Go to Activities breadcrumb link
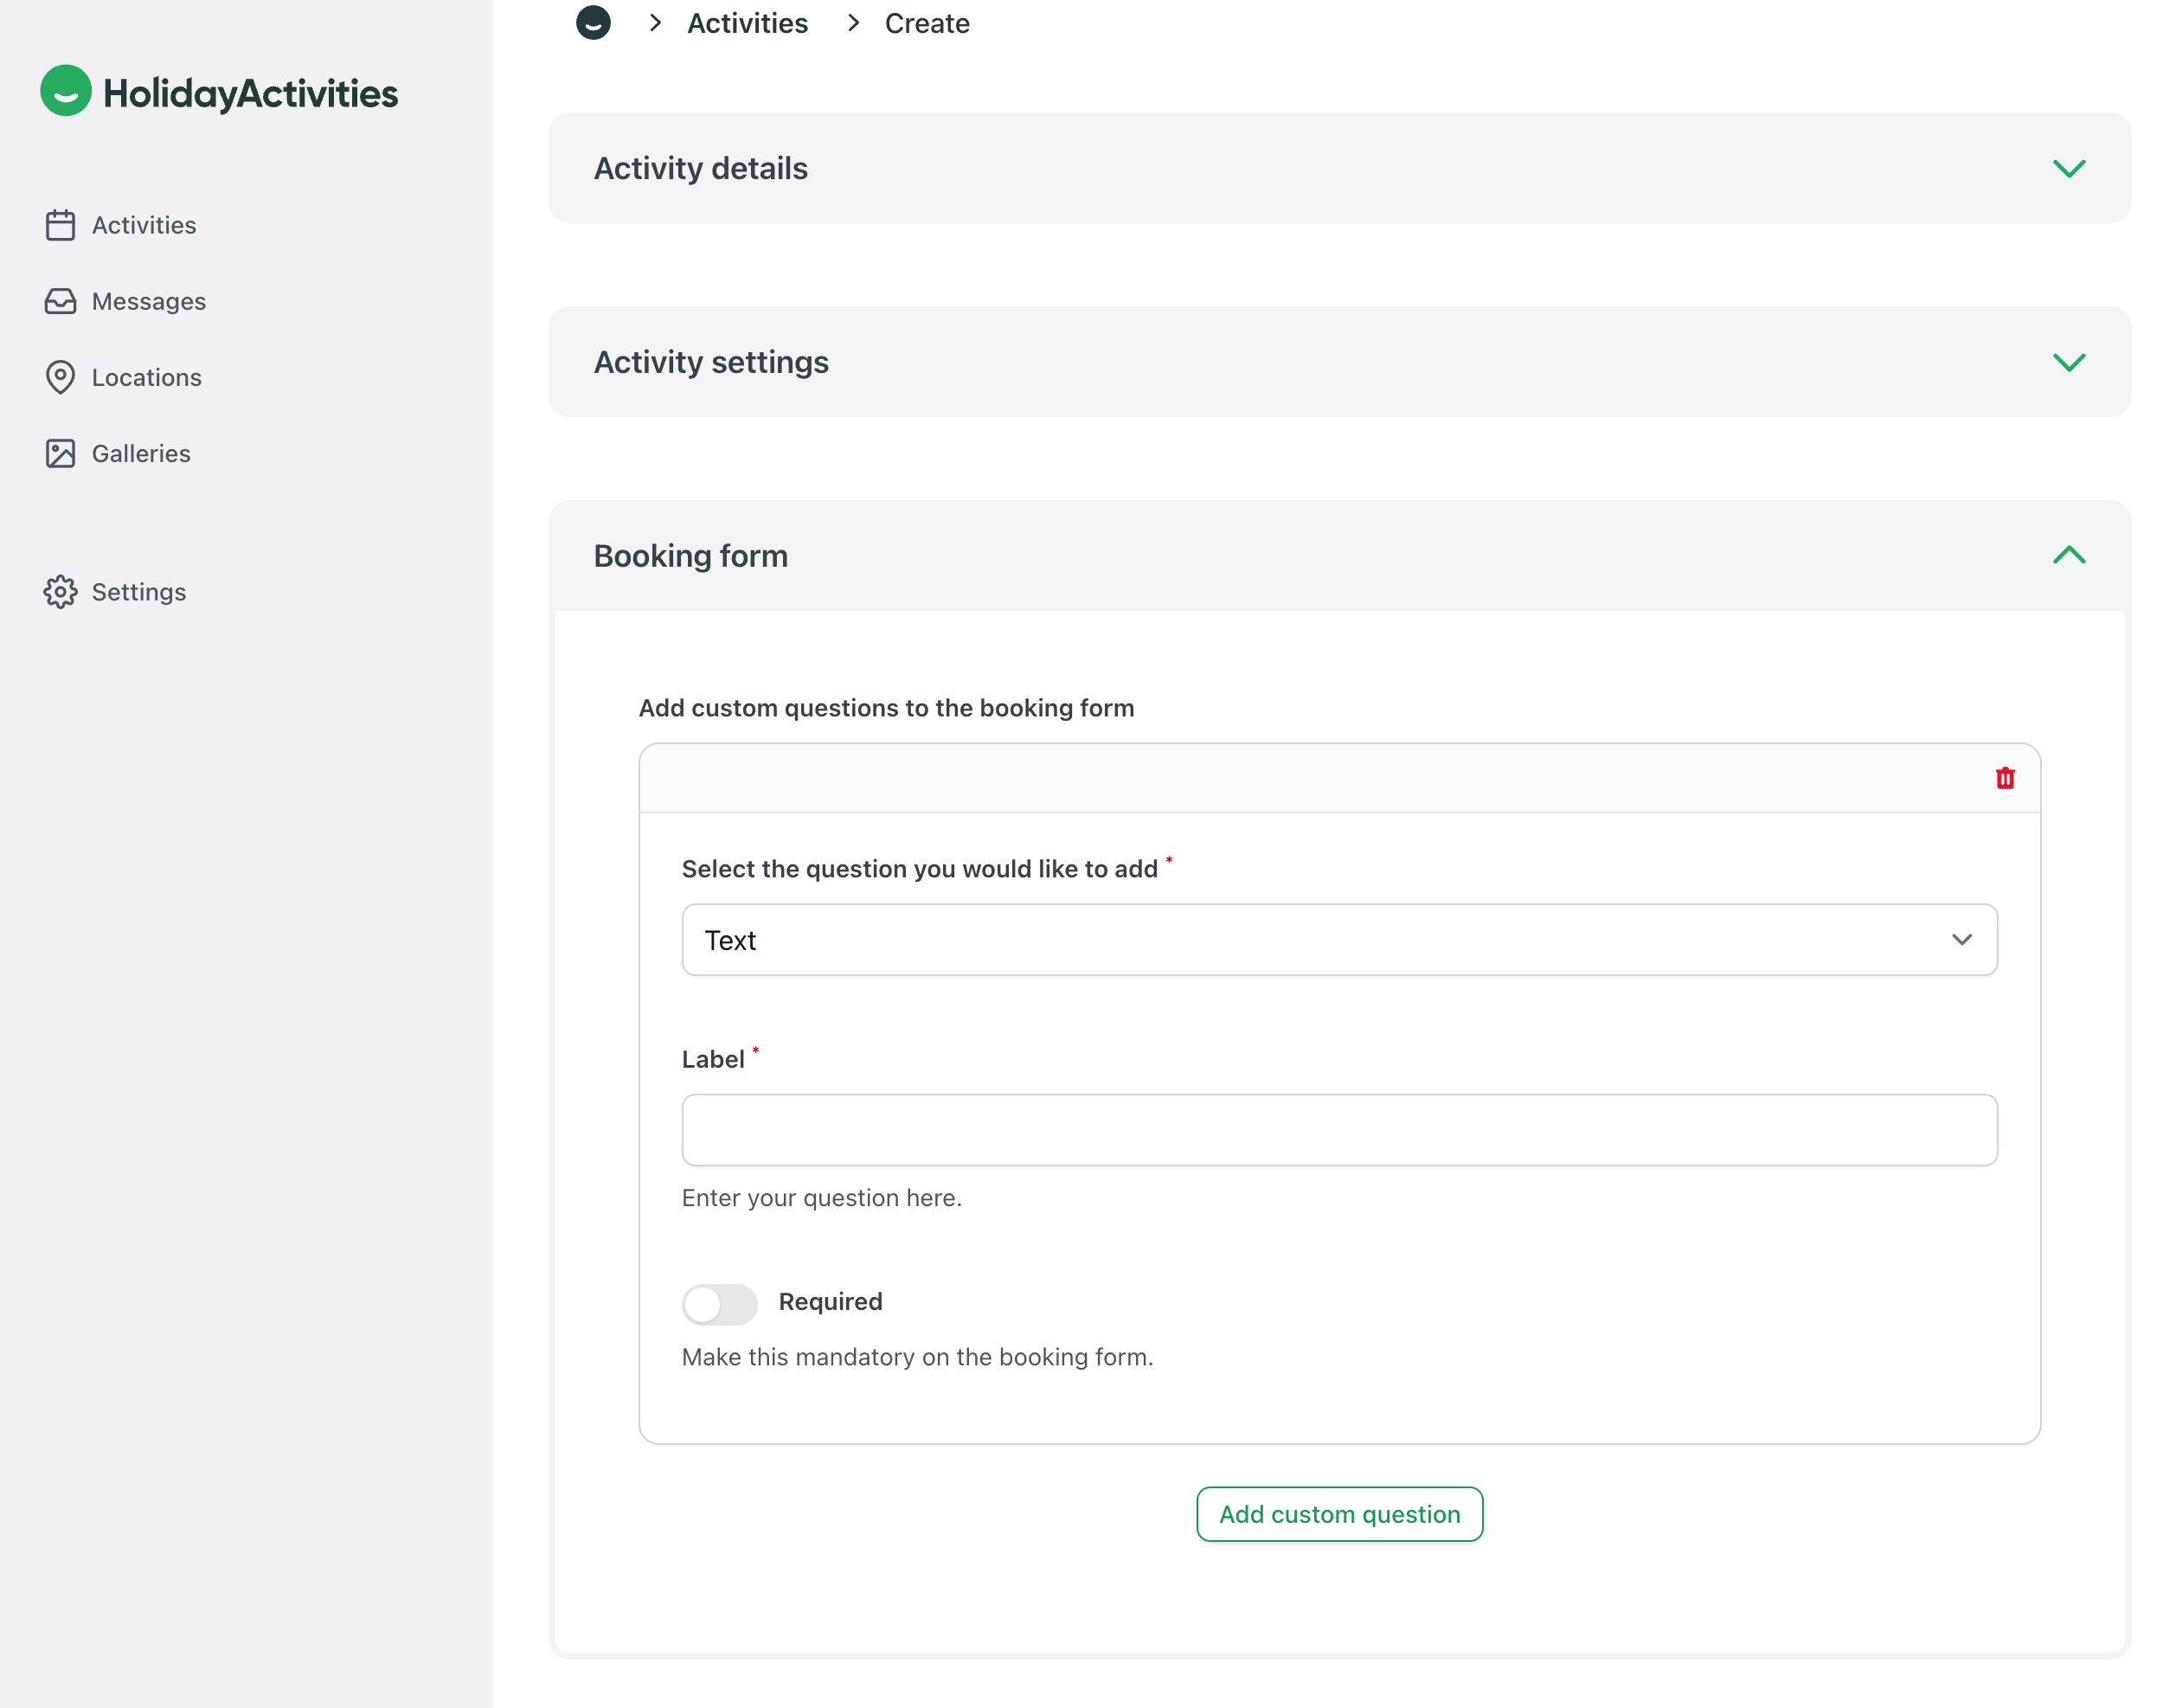The image size is (2182, 1708). (x=747, y=23)
